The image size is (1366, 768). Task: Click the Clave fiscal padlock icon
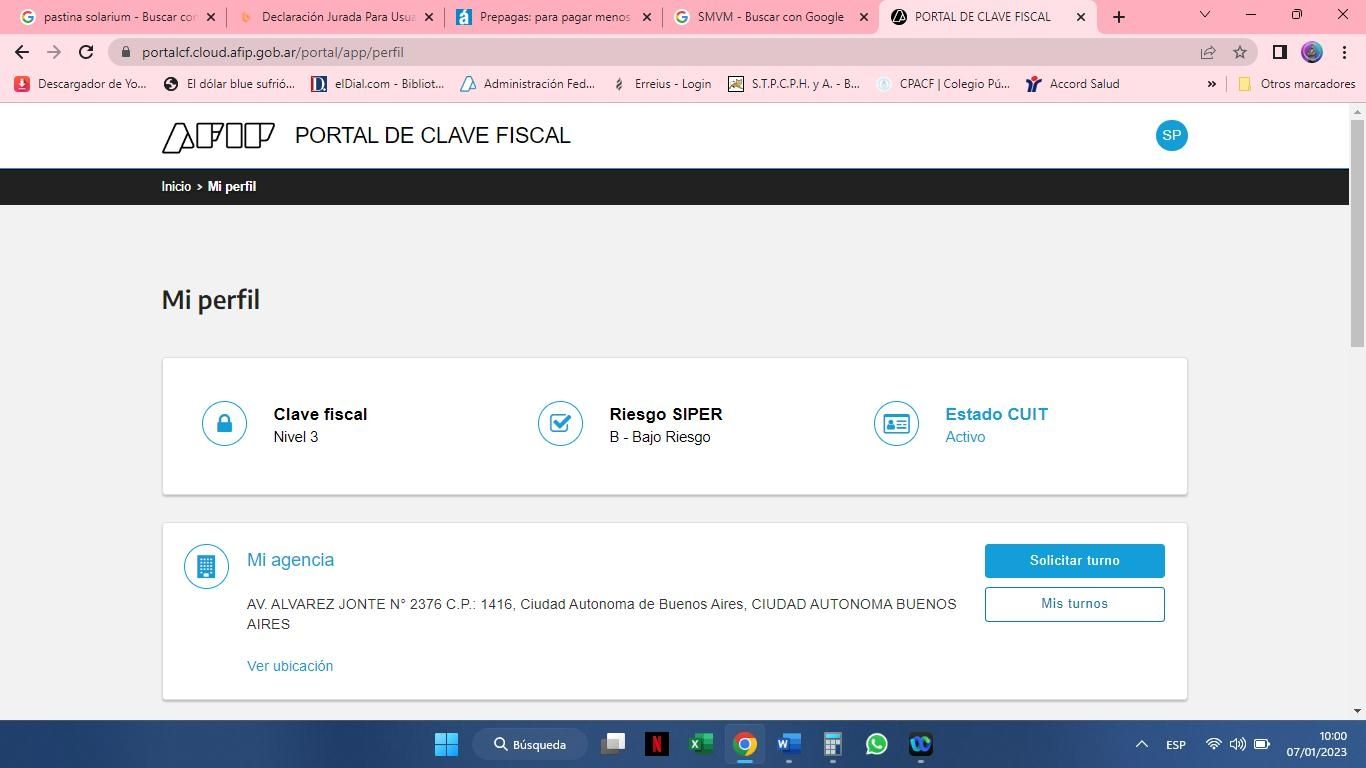224,424
